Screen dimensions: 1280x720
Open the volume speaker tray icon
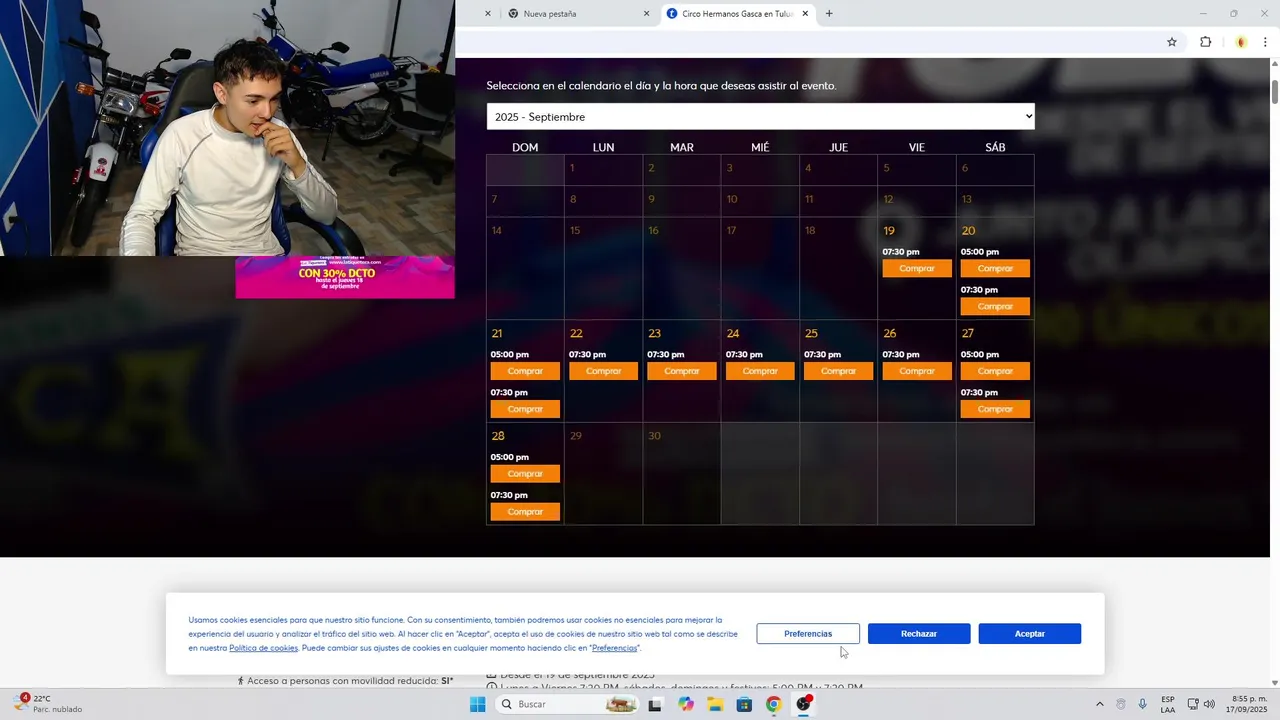1209,704
